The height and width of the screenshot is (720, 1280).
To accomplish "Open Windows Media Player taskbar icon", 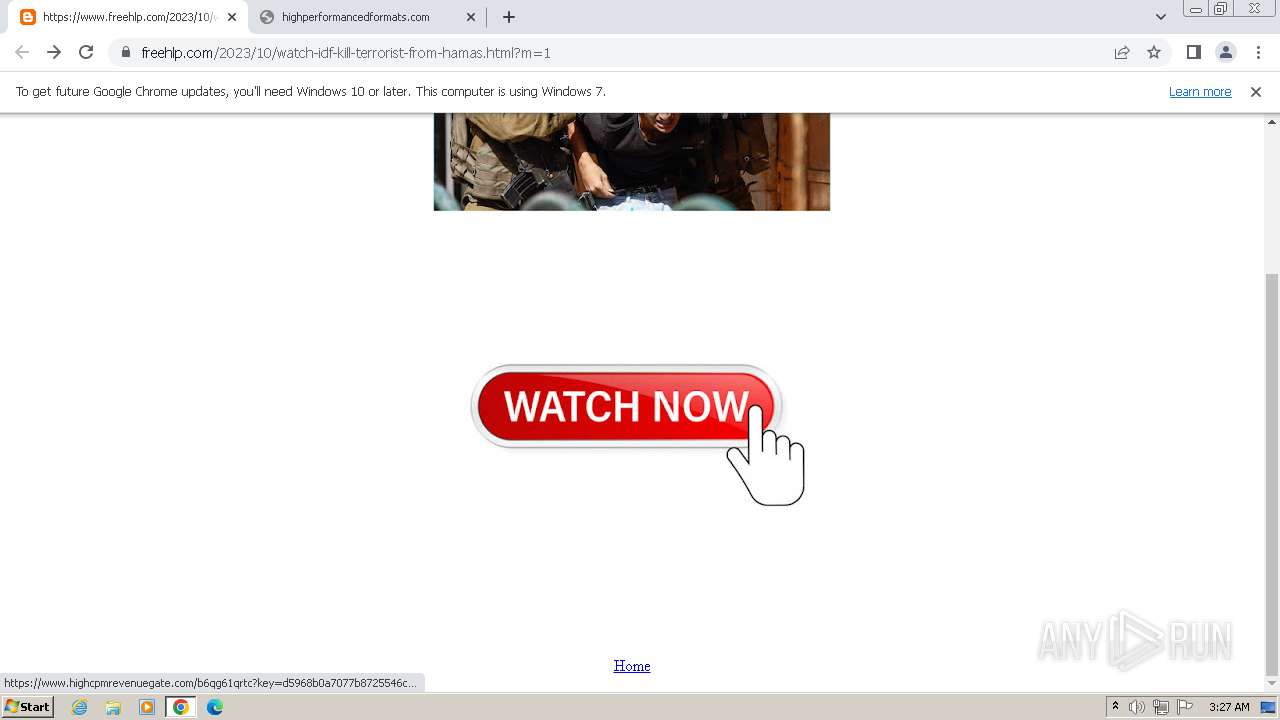I will [147, 707].
